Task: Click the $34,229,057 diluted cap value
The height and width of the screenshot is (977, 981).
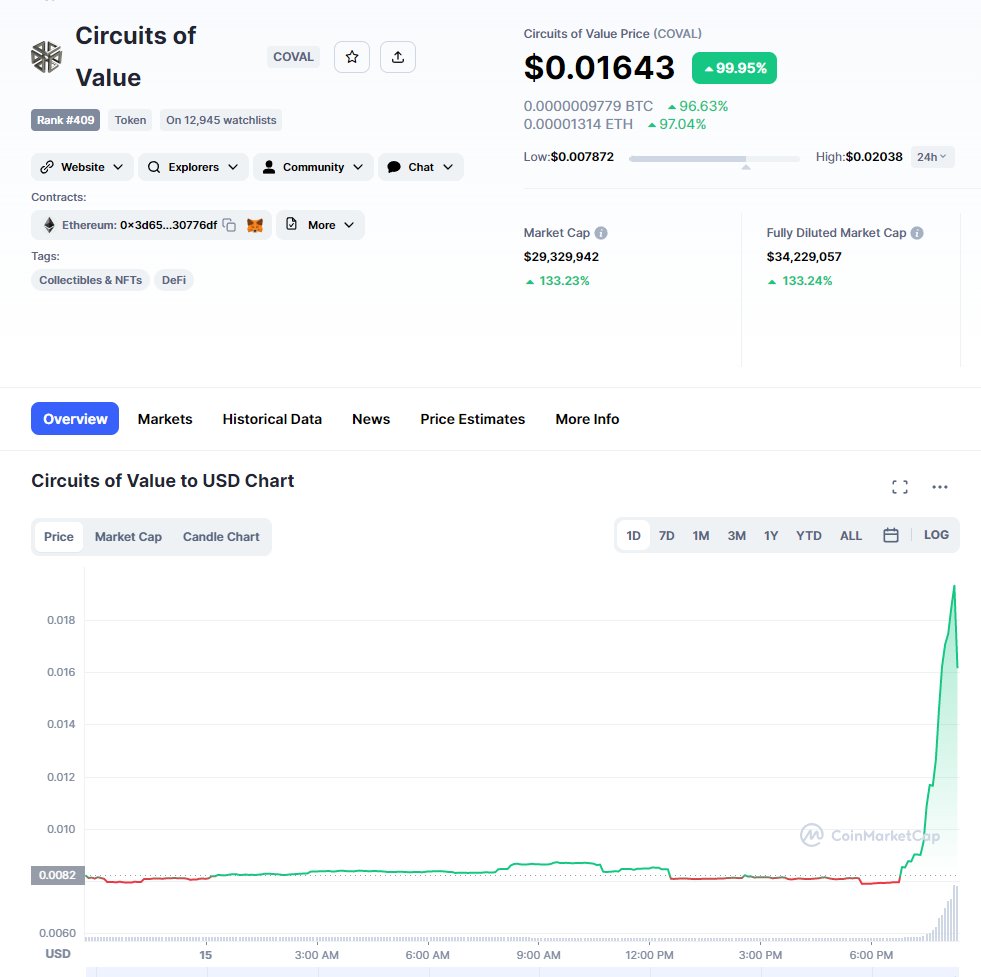Action: click(x=804, y=257)
